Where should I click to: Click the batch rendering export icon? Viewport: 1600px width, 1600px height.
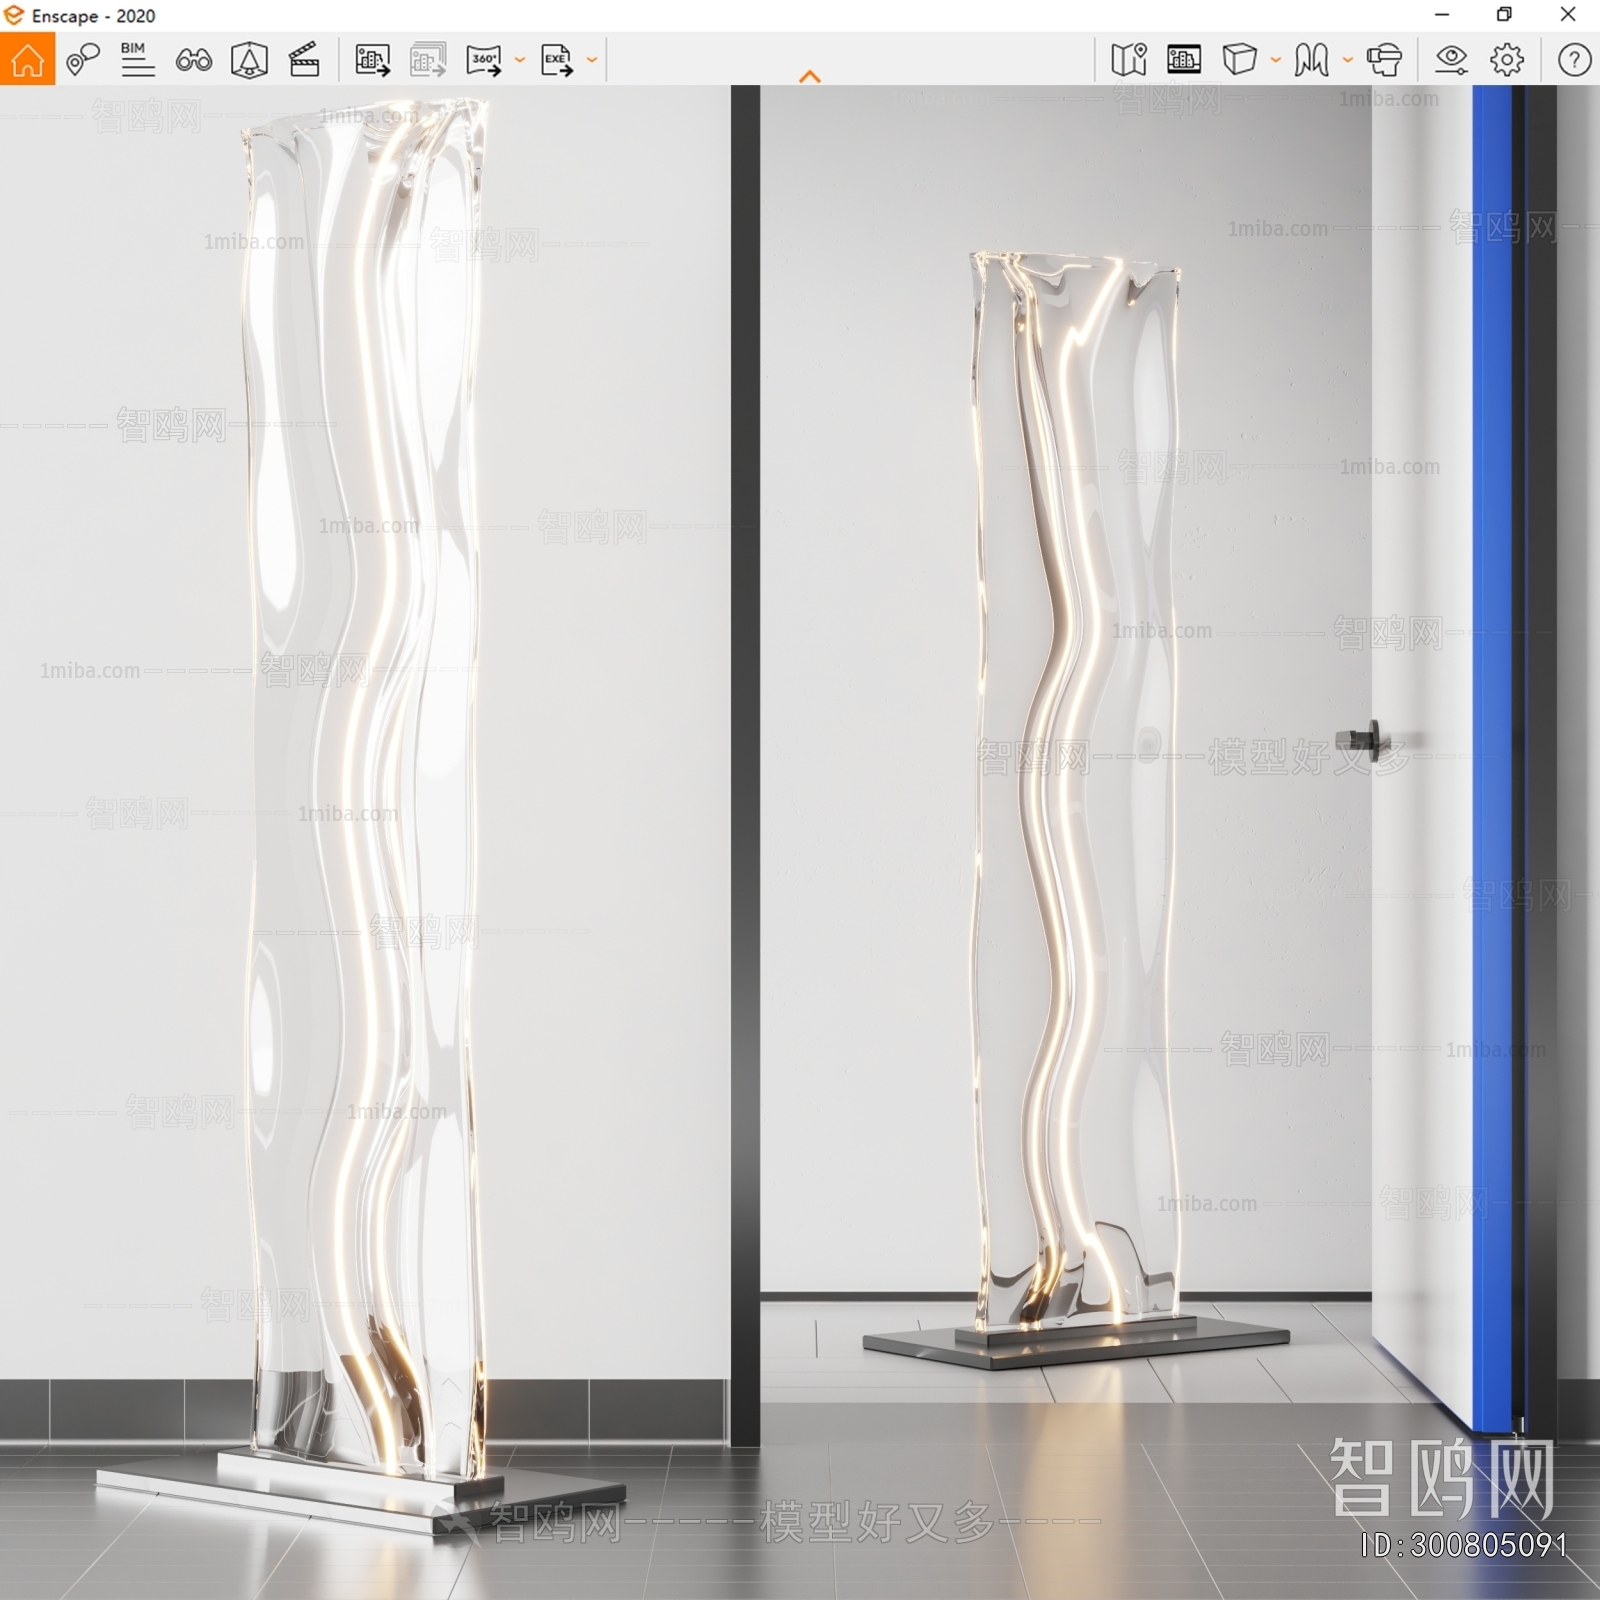point(428,60)
